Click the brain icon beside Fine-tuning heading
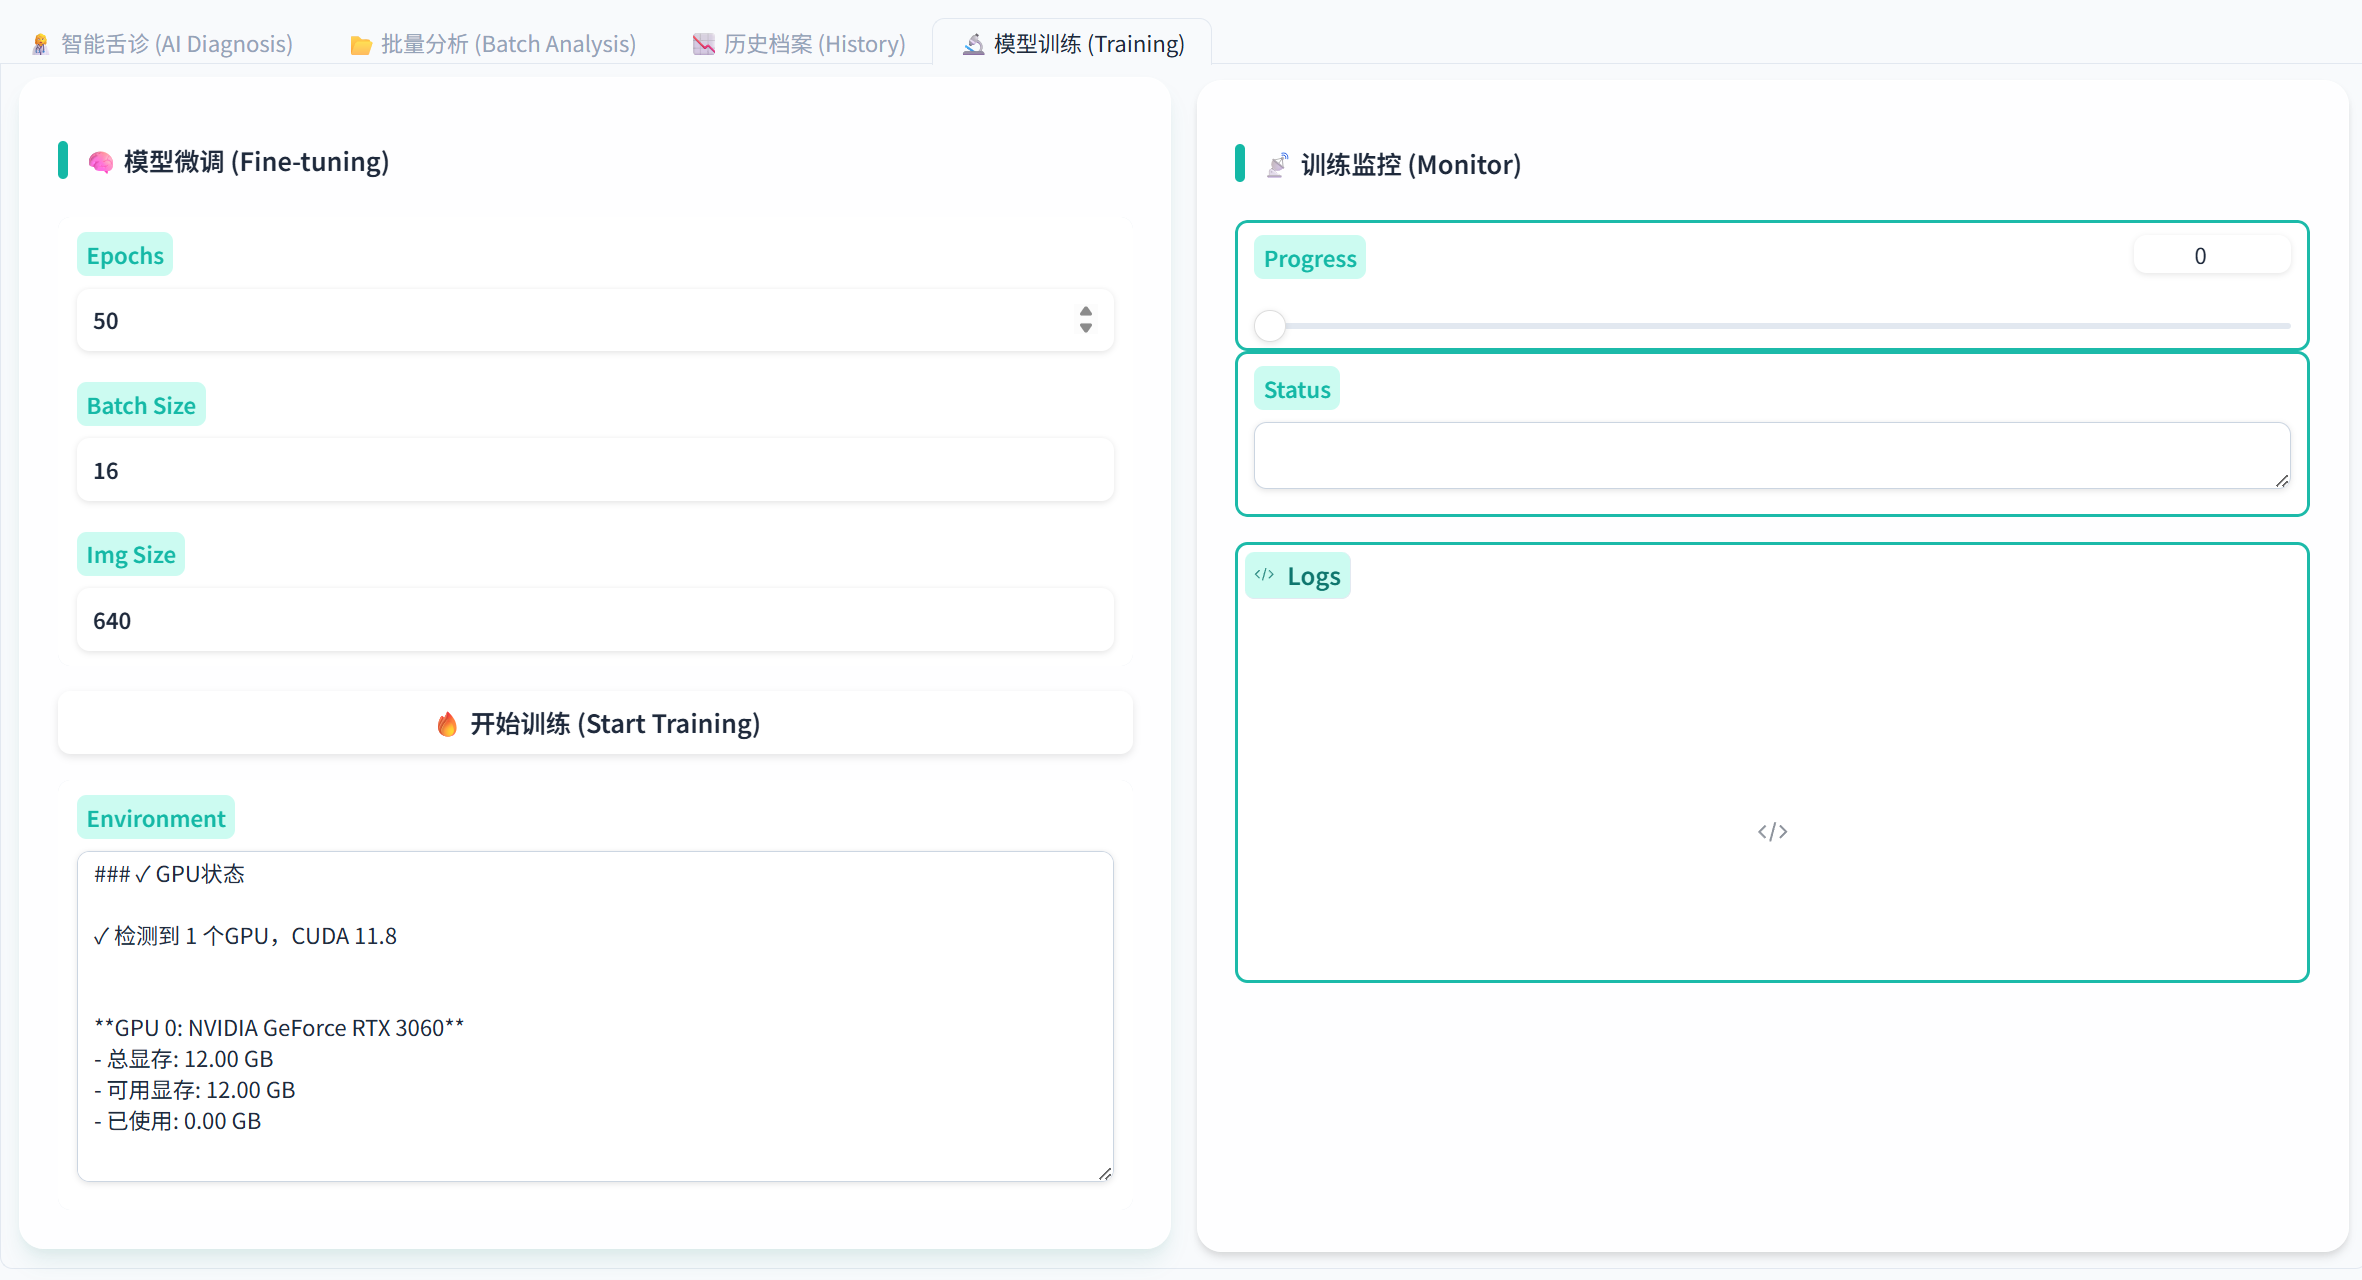The width and height of the screenshot is (2362, 1280). click(100, 162)
